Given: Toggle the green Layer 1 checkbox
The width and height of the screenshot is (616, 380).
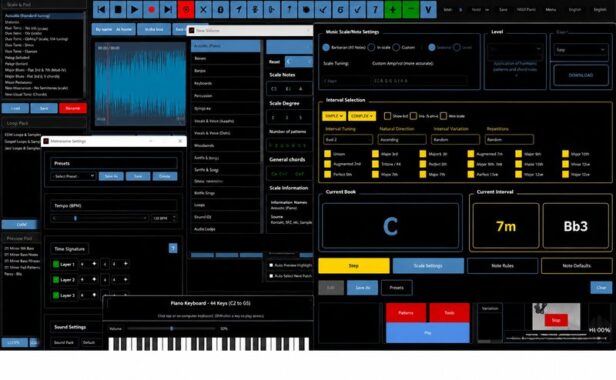Looking at the screenshot, I should coord(56,264).
